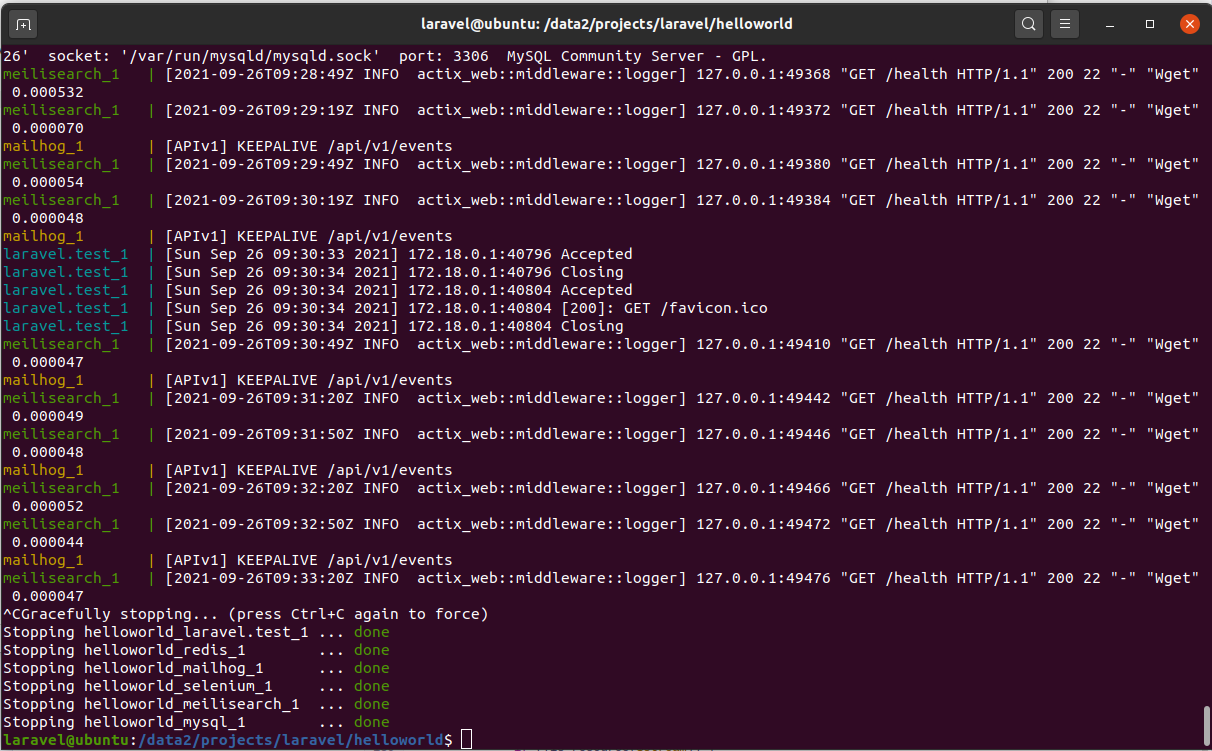1212x751 pixels.
Task: Click the response time 0.000049
Action: click(x=47, y=416)
